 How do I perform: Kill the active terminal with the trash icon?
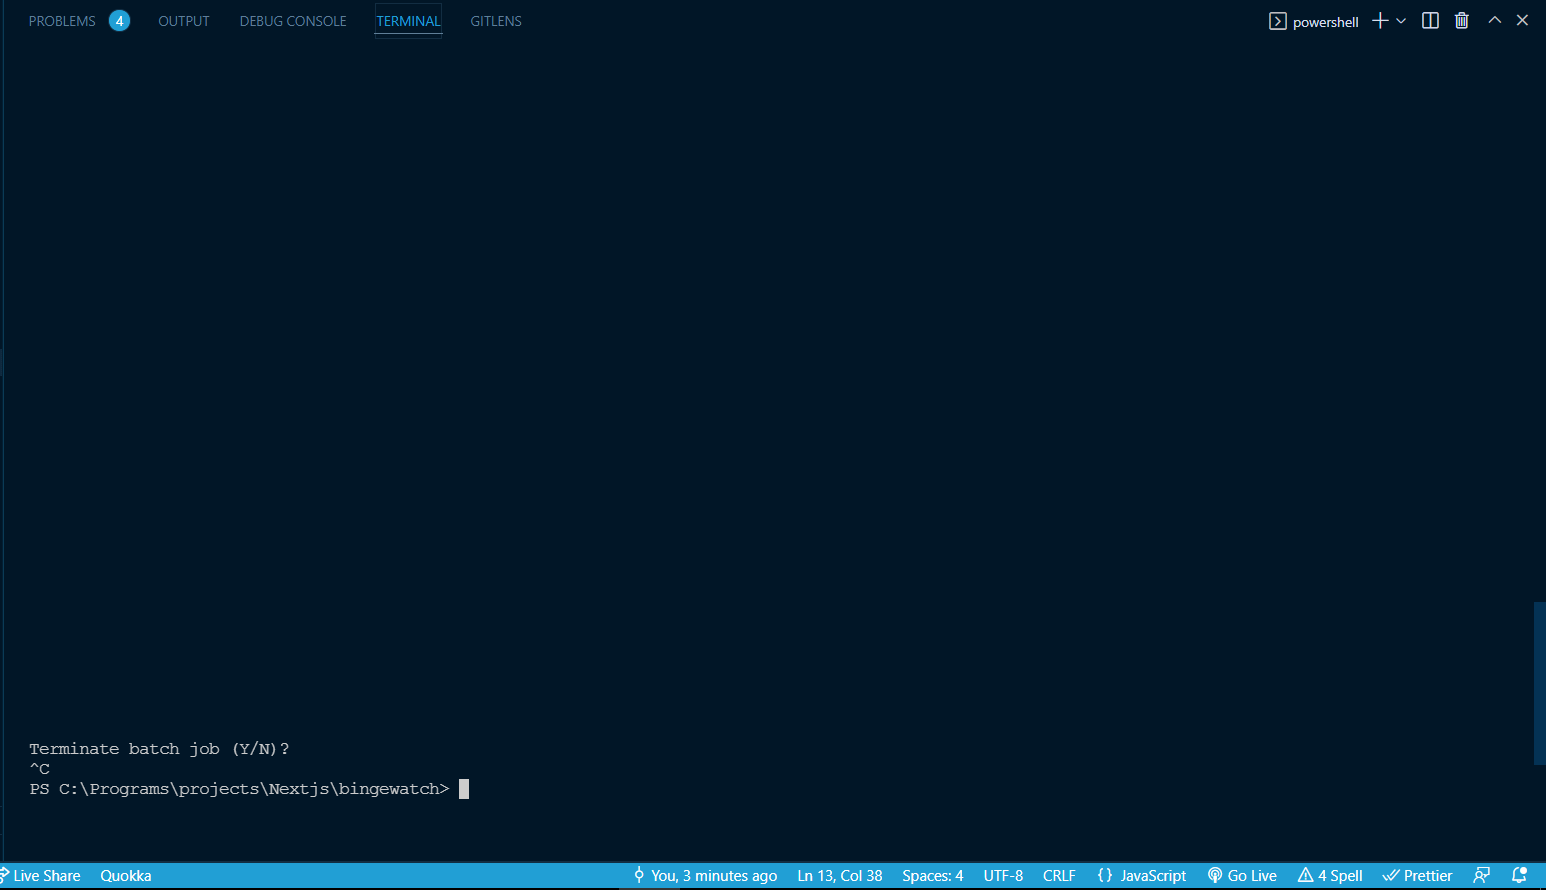pos(1461,20)
